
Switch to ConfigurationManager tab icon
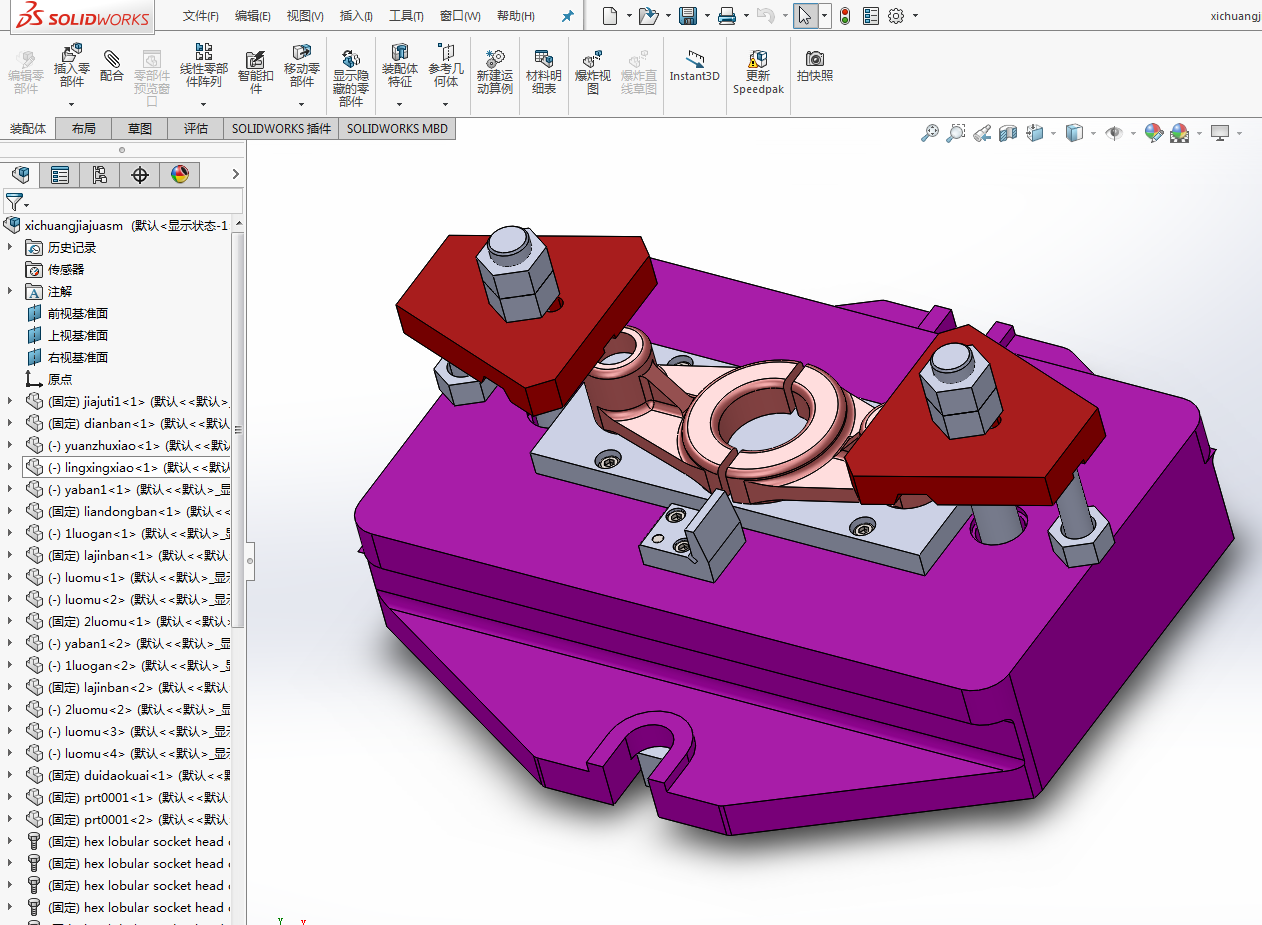[100, 175]
